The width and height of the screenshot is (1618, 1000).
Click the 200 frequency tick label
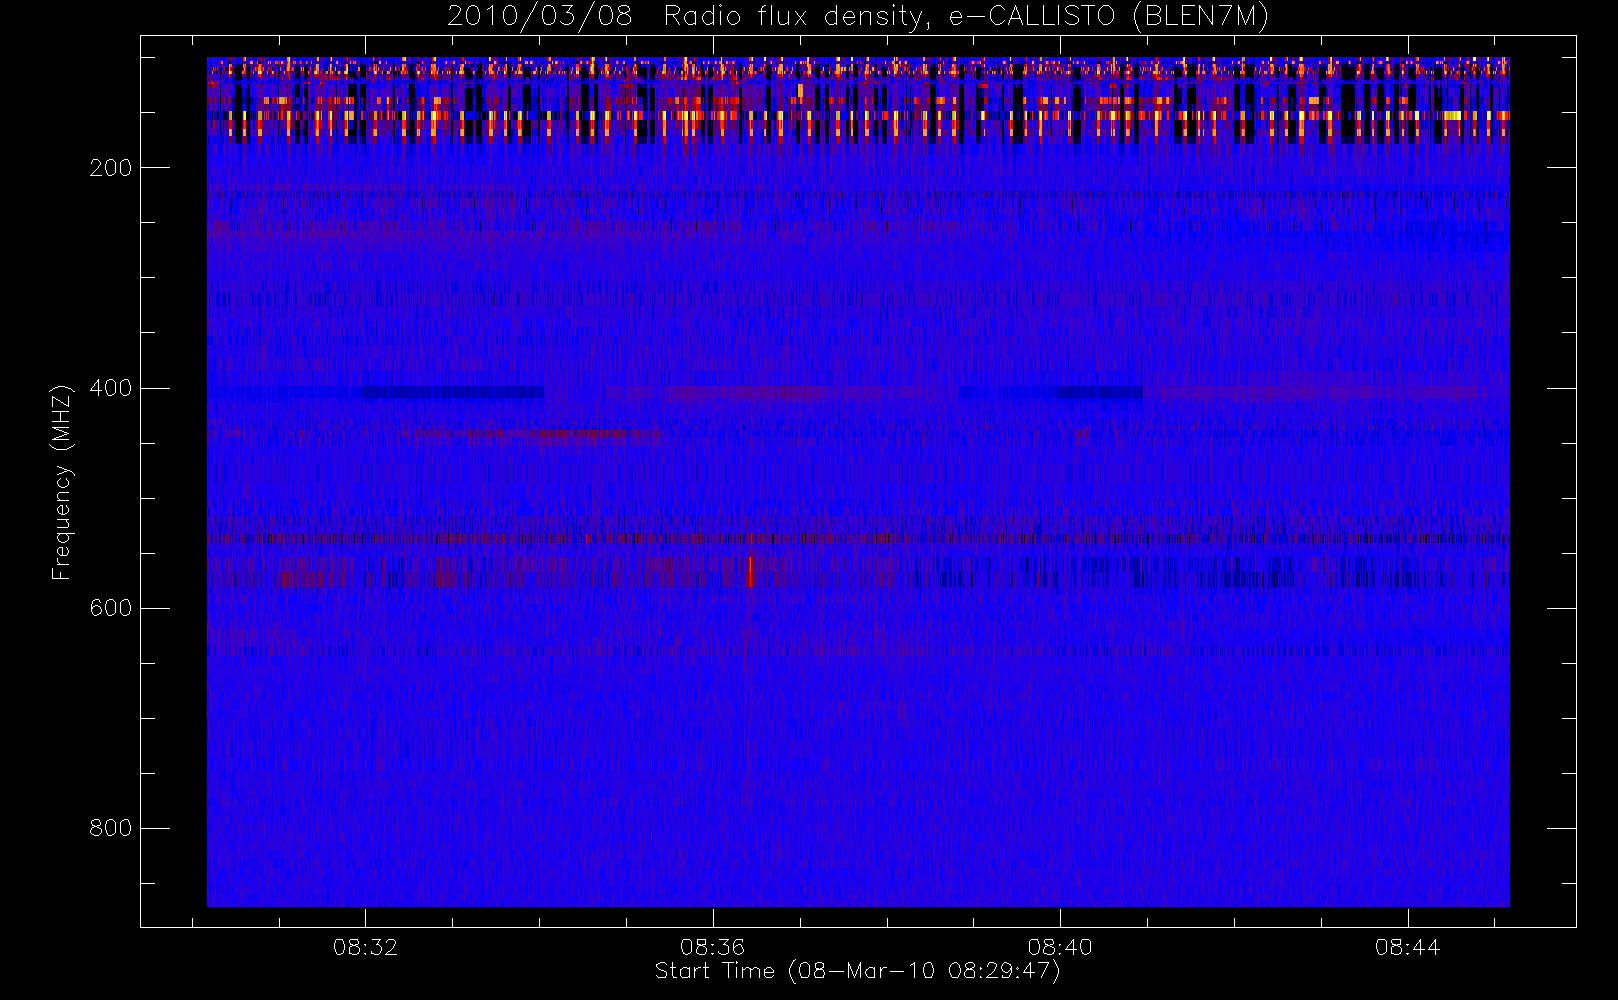(x=110, y=168)
